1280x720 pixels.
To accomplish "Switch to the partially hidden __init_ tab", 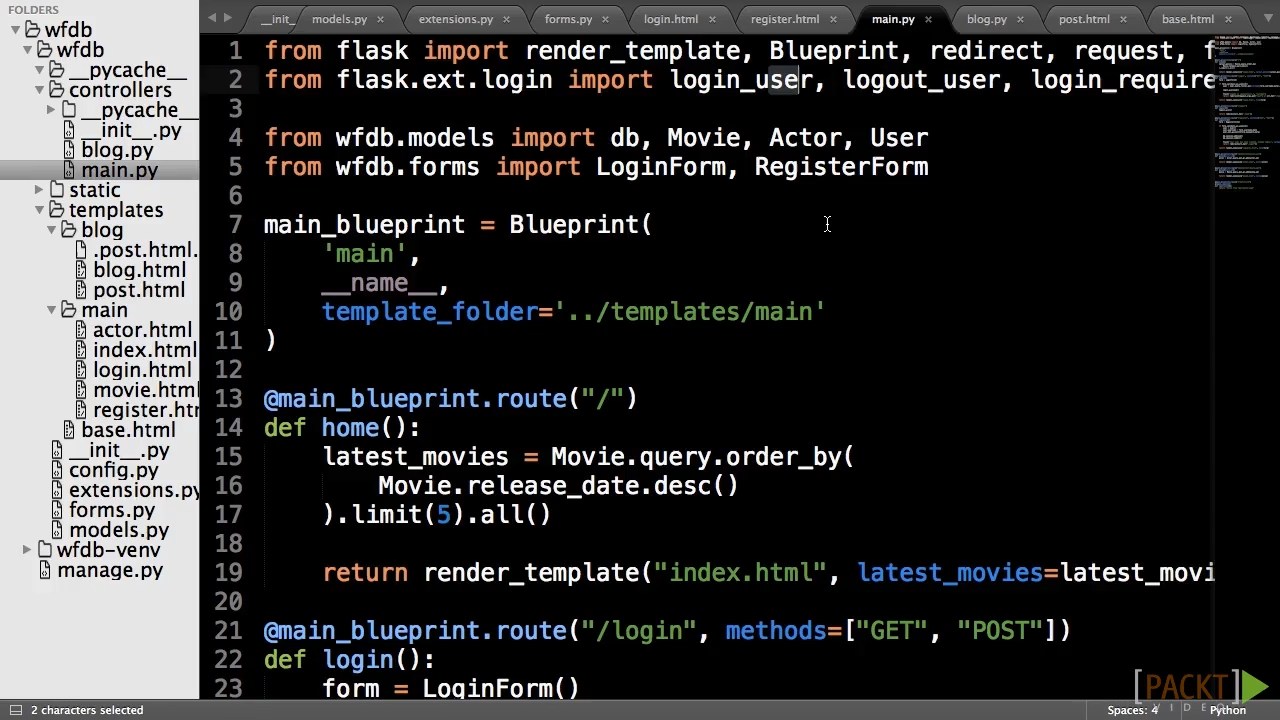I will tap(275, 19).
